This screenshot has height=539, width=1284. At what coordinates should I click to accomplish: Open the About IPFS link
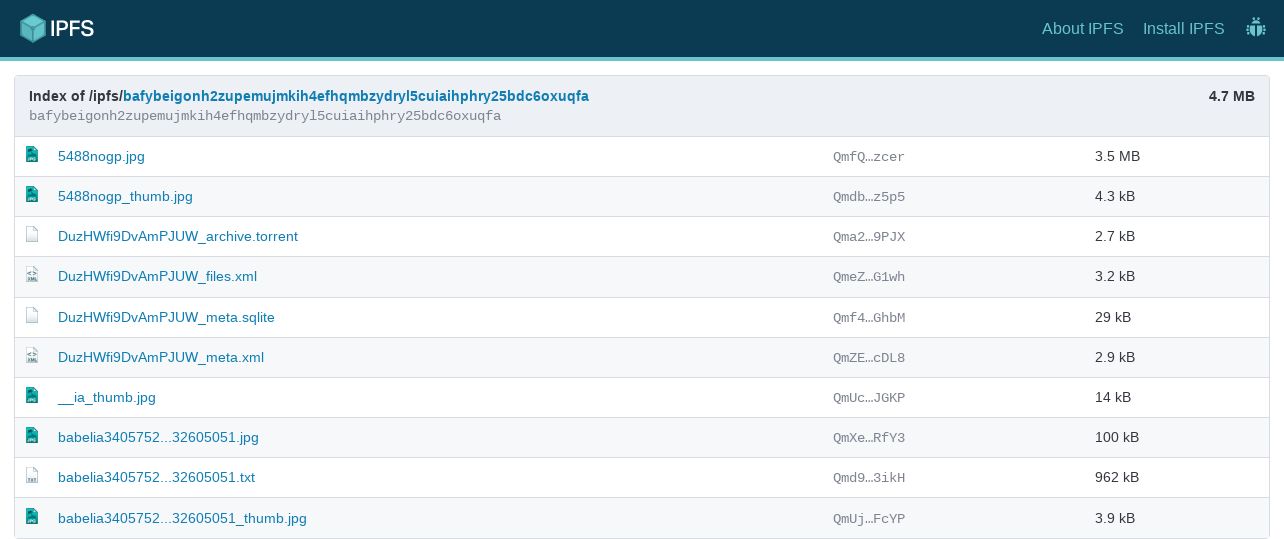pos(1083,28)
